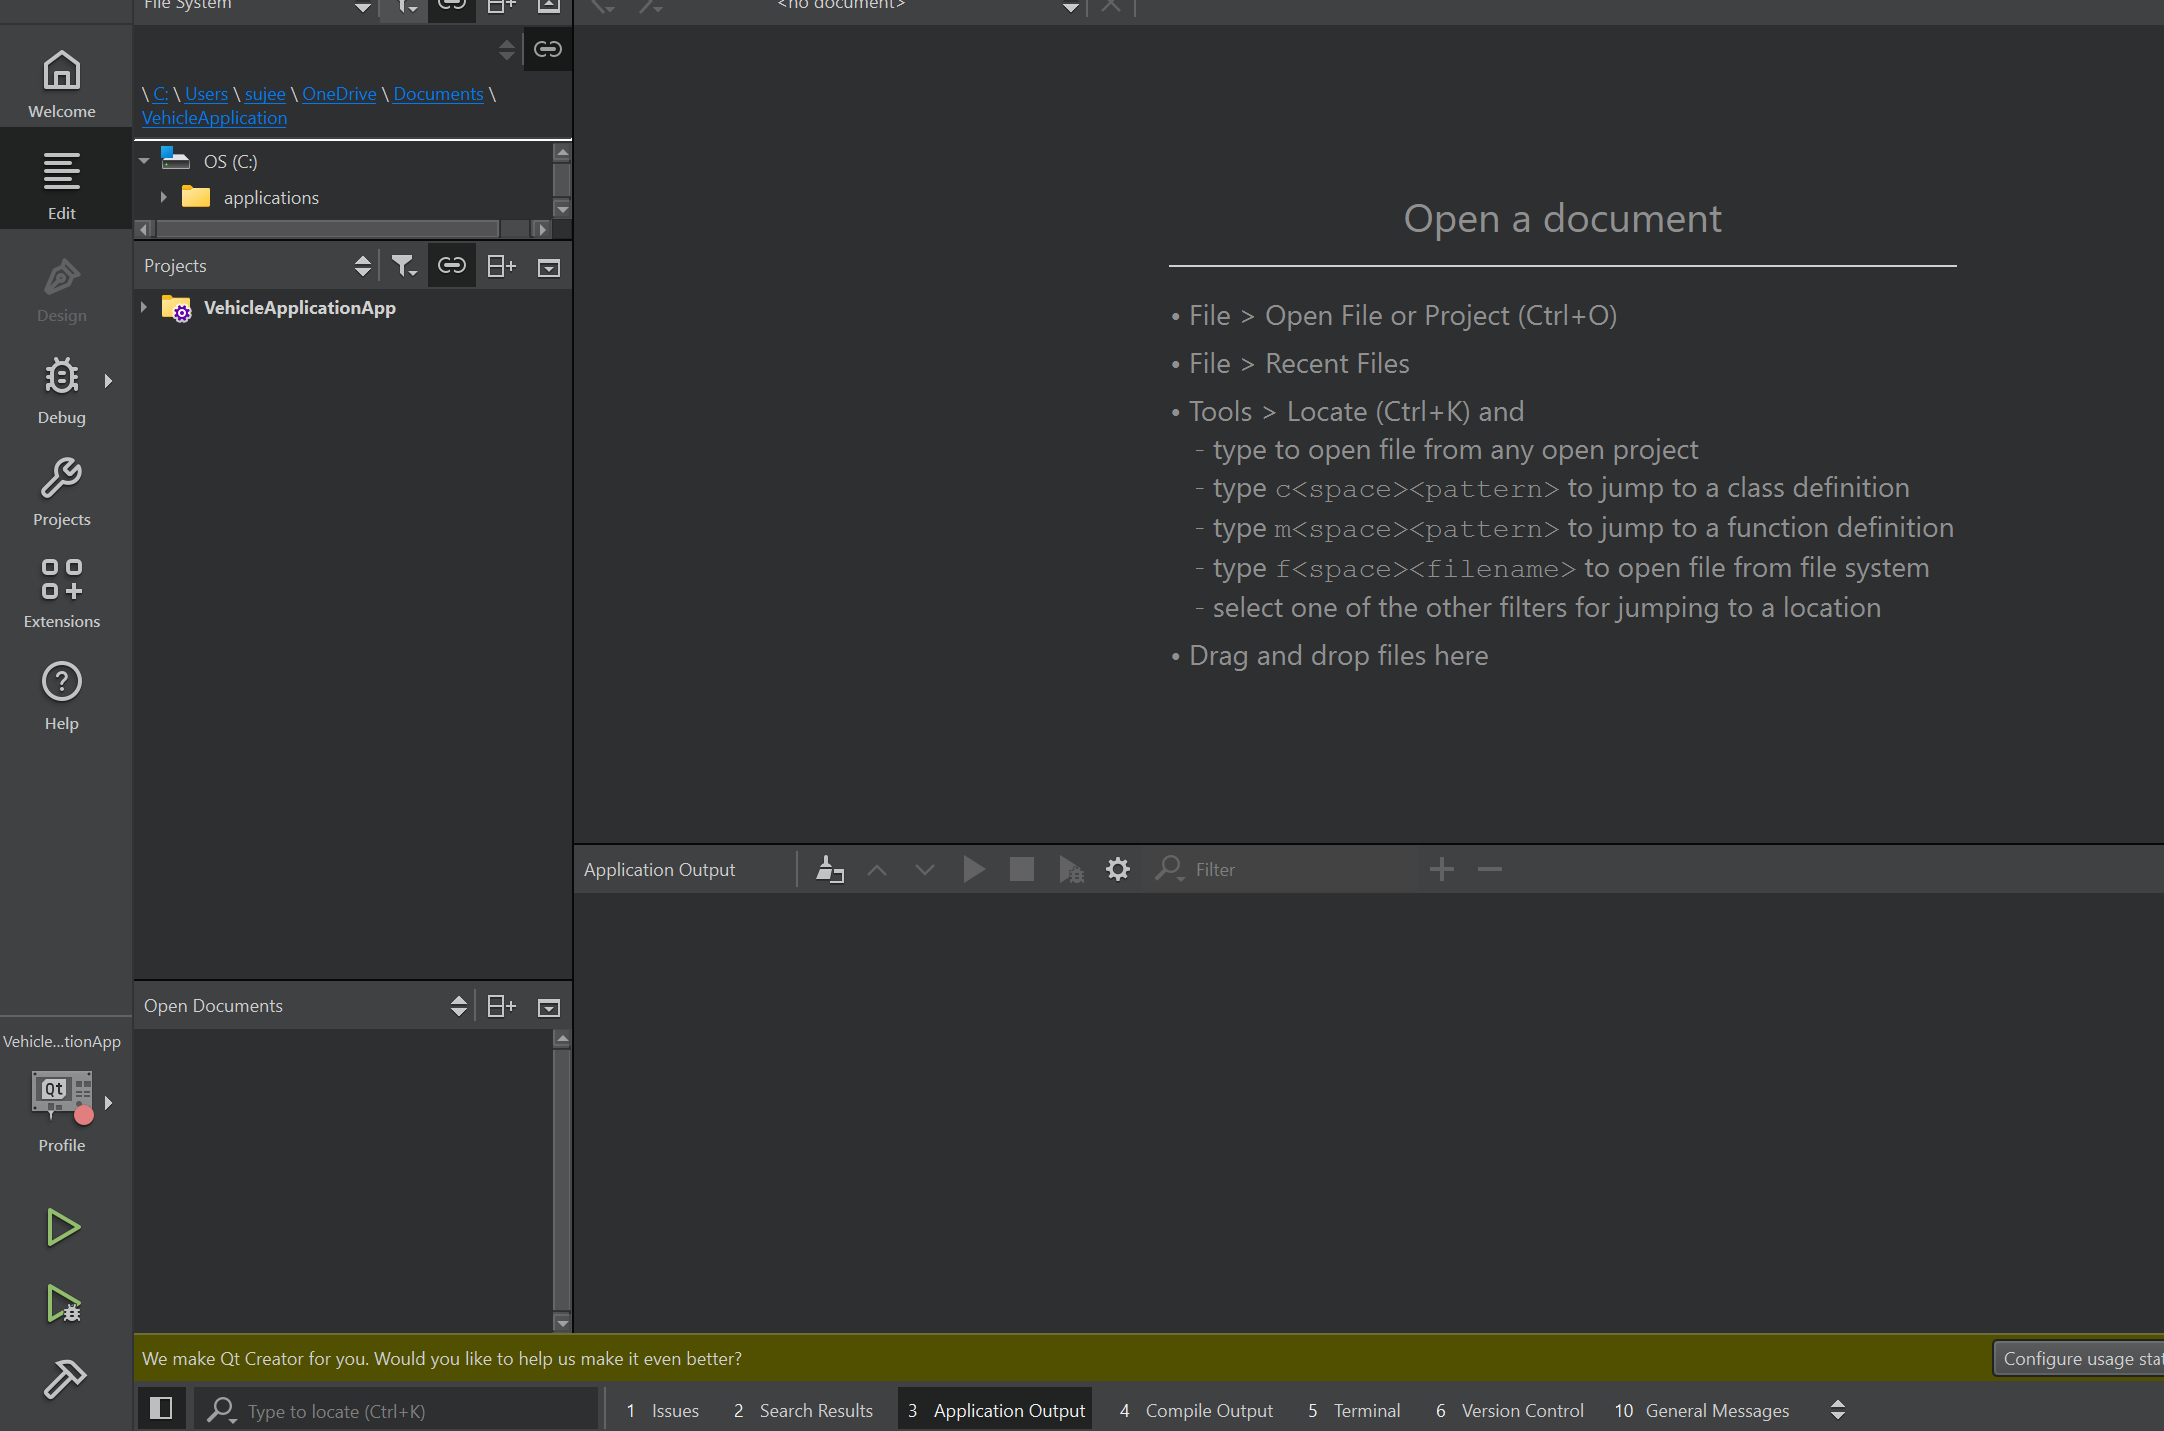This screenshot has height=1431, width=2164.
Task: Build project with hammer icon
Action: (x=65, y=1380)
